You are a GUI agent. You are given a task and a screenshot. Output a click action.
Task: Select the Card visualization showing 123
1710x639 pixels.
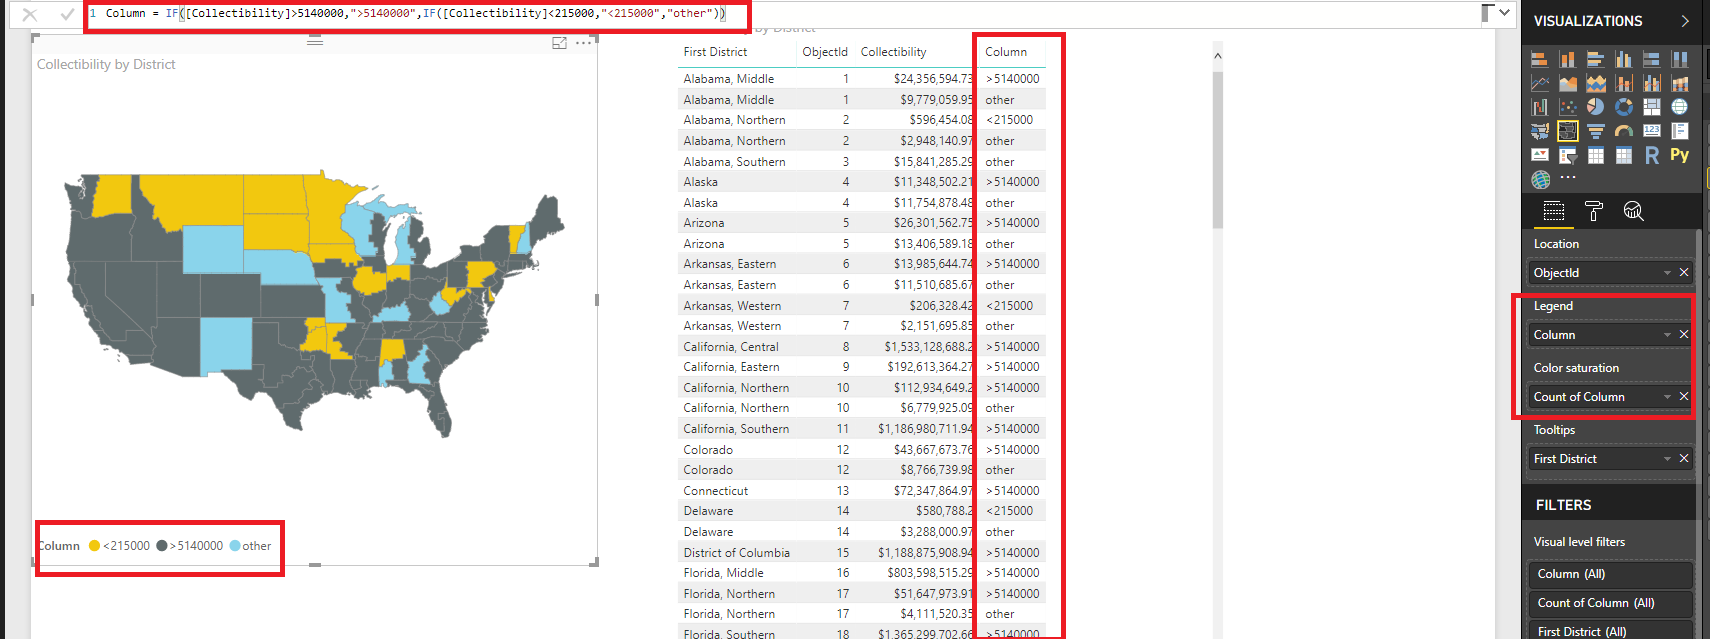(1651, 131)
